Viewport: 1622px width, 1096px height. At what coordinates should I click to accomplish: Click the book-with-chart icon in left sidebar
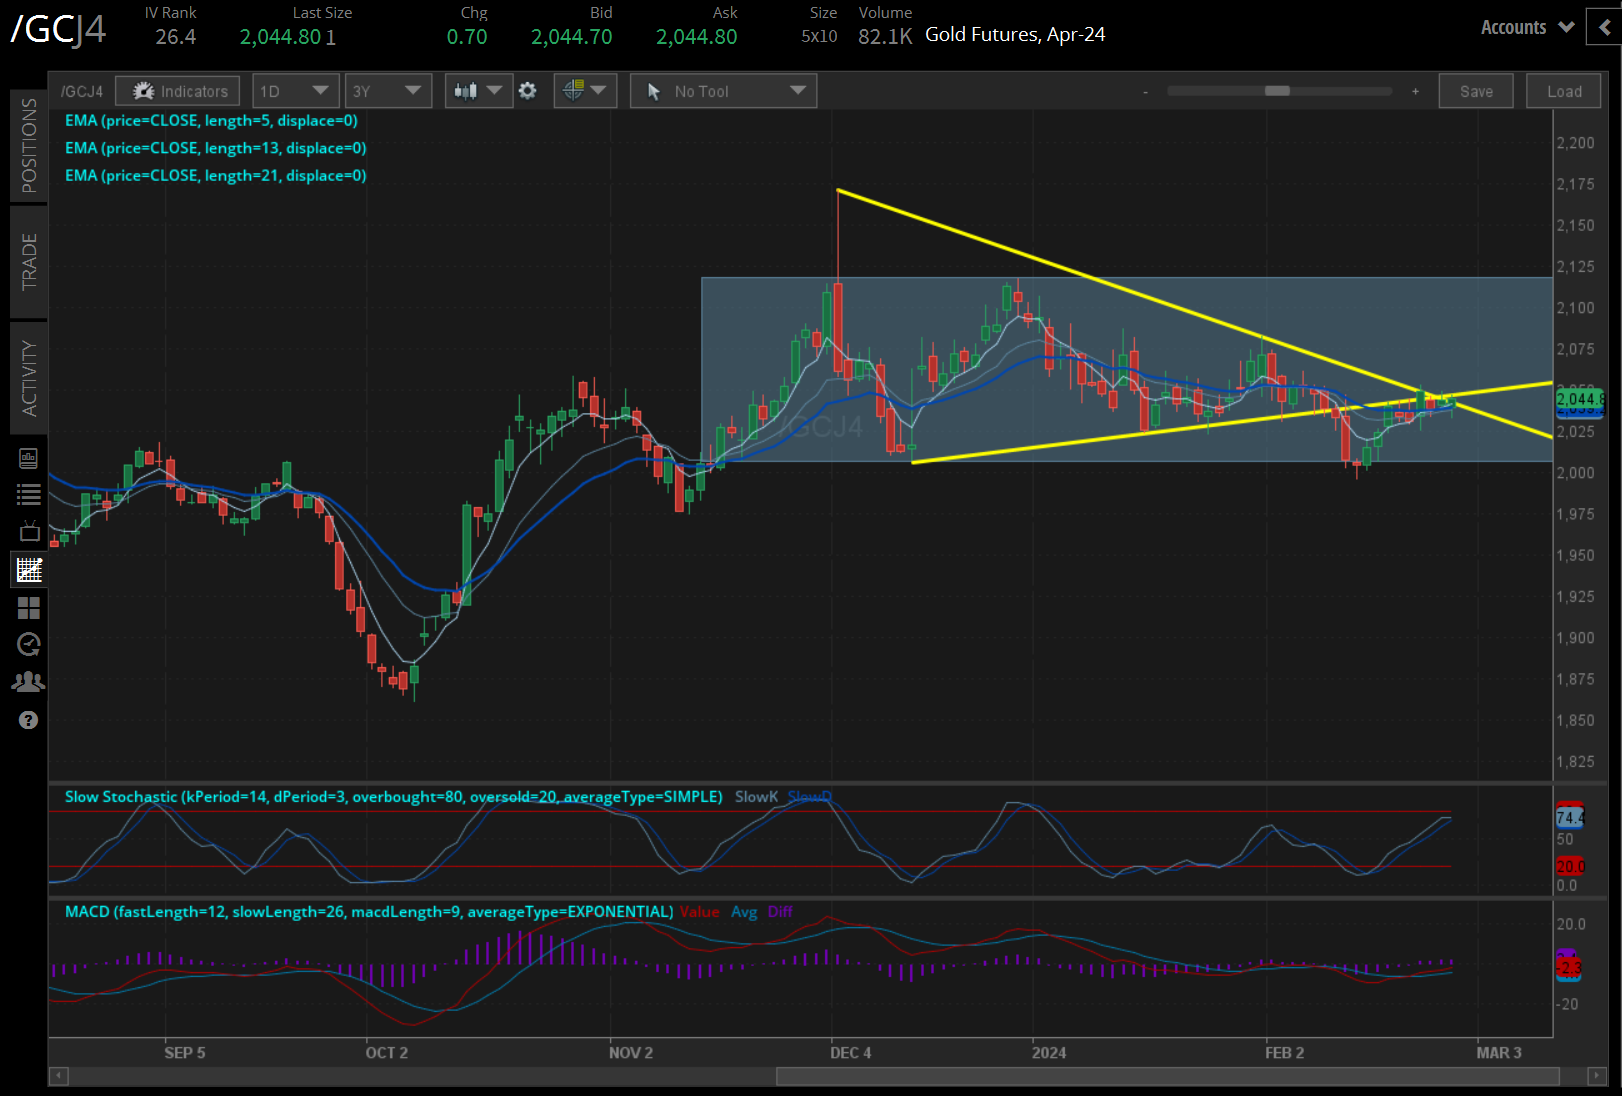29,458
